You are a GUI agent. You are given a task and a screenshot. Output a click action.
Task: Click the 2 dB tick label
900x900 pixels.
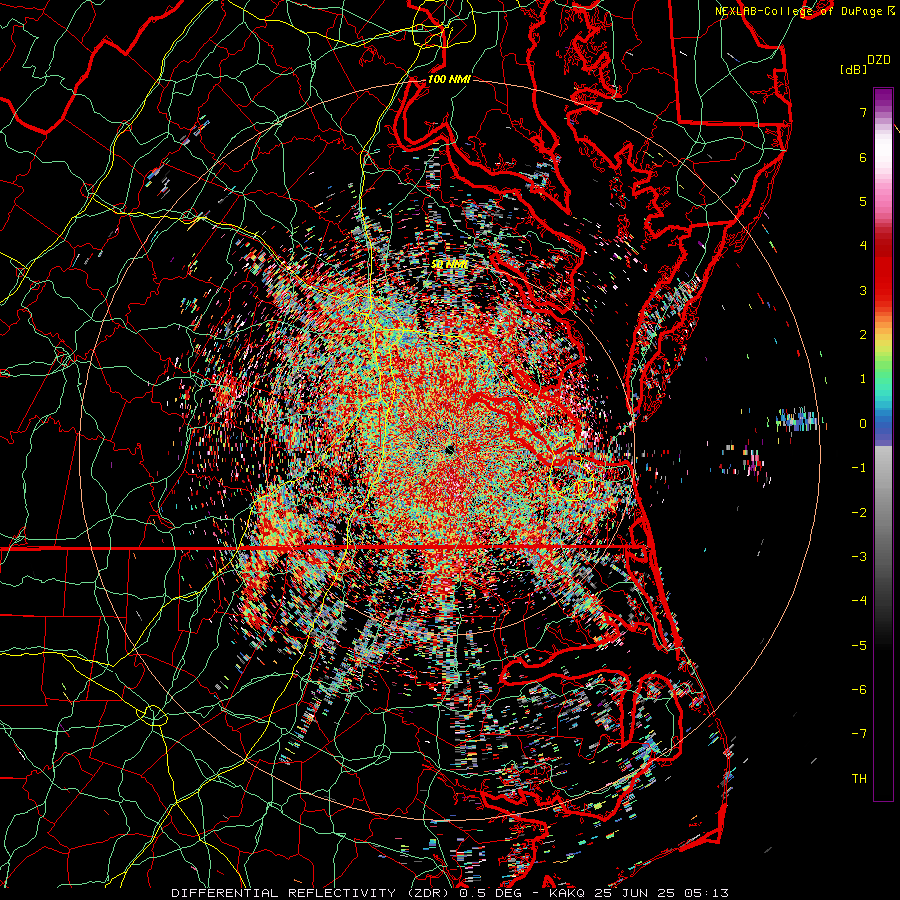[x=863, y=335]
